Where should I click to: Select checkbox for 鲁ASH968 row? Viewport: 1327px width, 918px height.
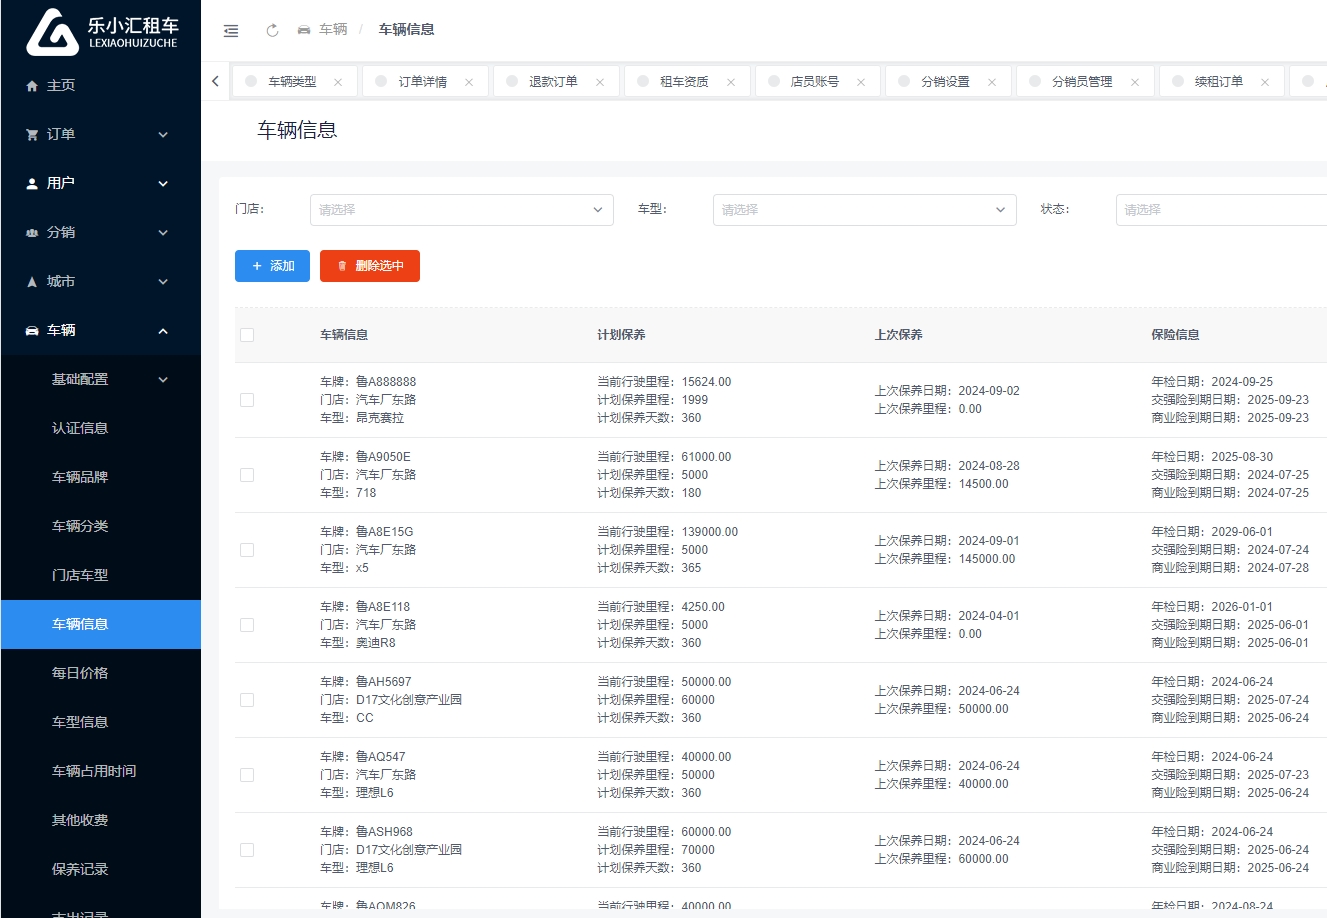tap(247, 850)
